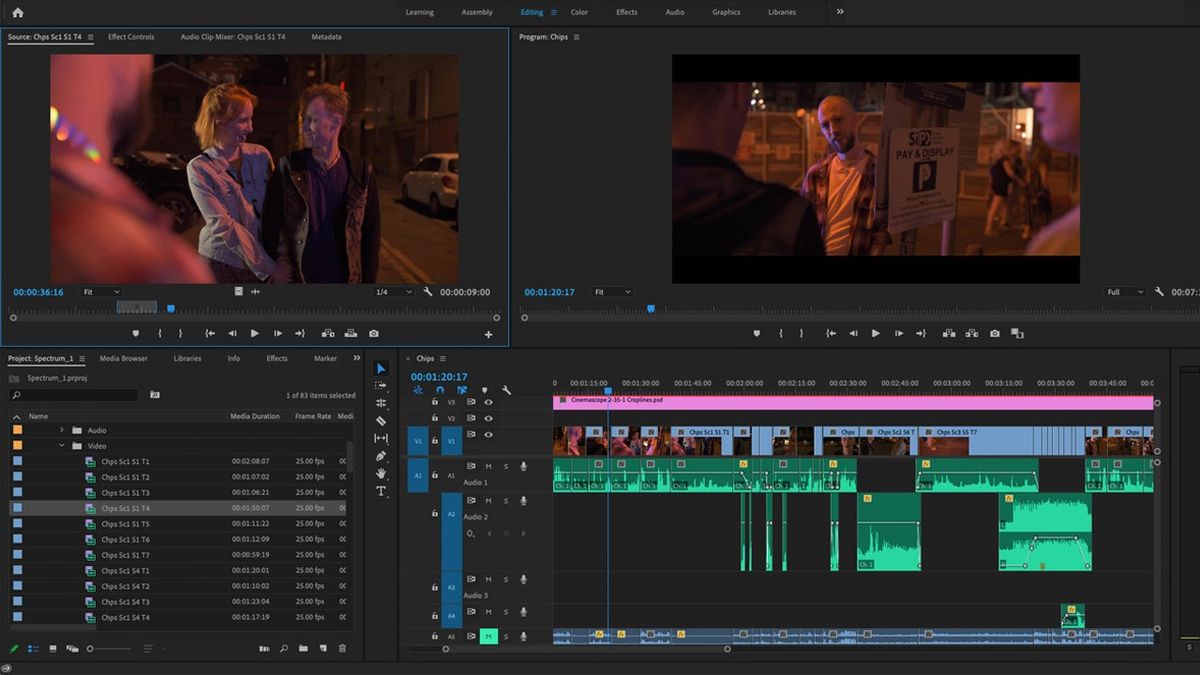Open the Effect Controls tab
The height and width of the screenshot is (675, 1200).
[x=130, y=36]
